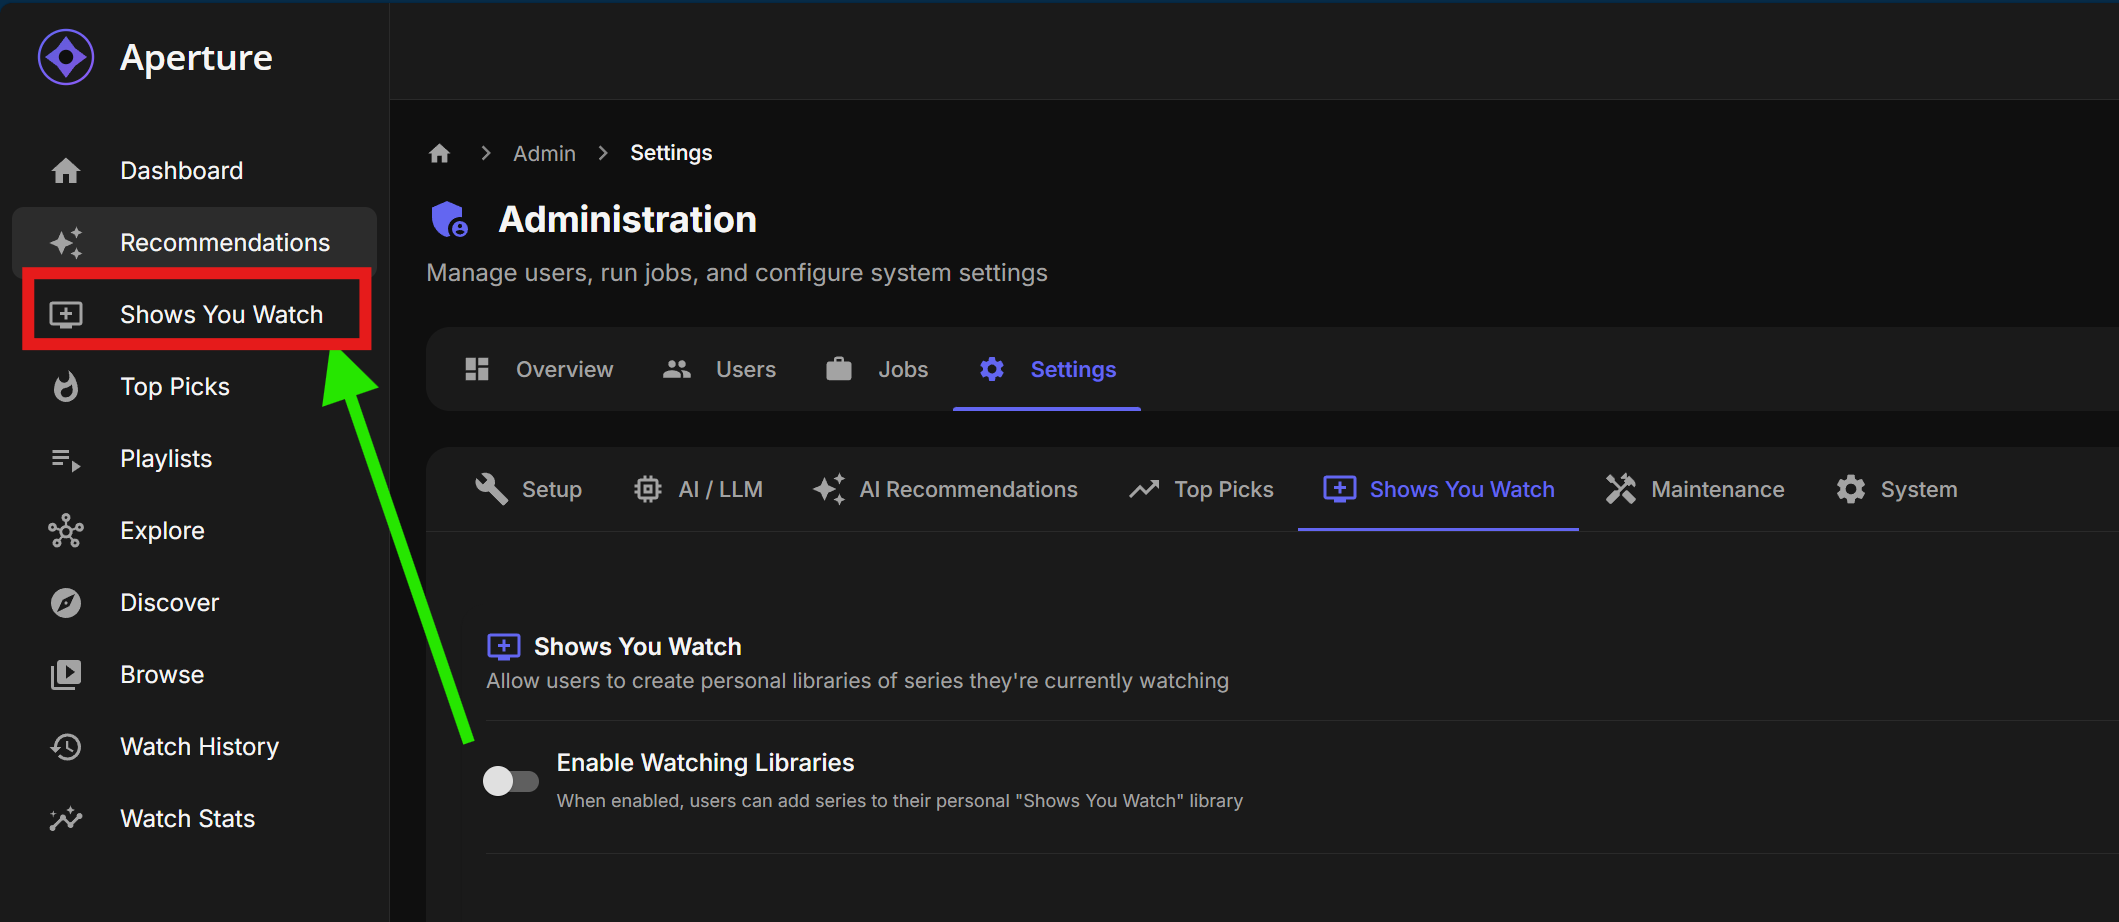The width and height of the screenshot is (2119, 922).
Task: Click the Recommendations sparkle icon in sidebar
Action: click(66, 243)
